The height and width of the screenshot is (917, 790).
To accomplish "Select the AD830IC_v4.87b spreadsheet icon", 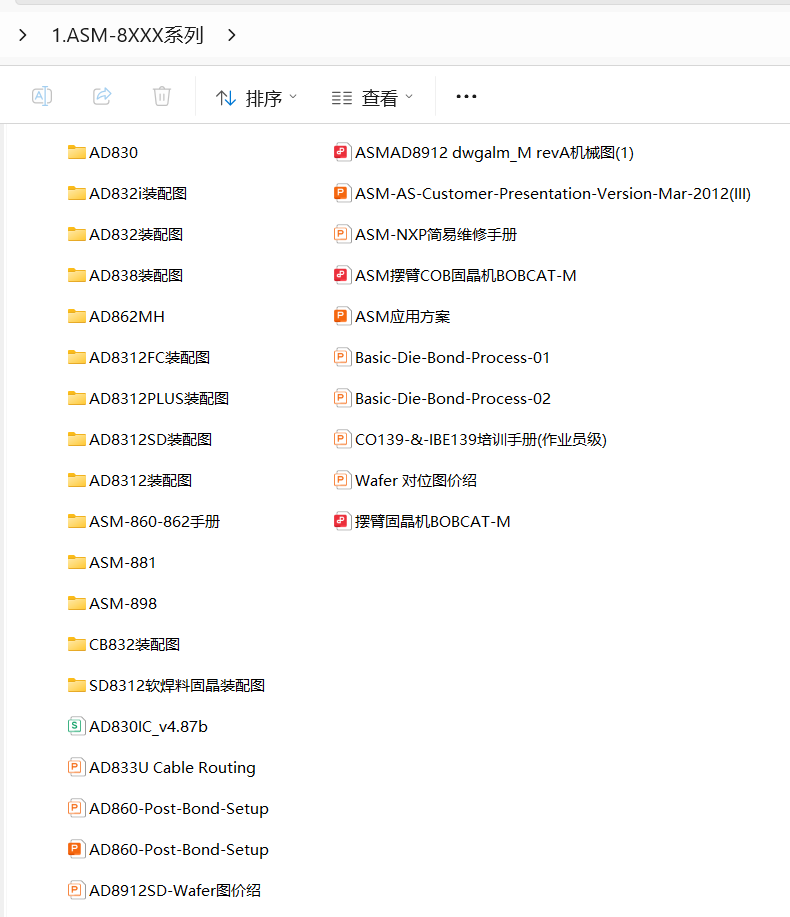I will (x=75, y=726).
